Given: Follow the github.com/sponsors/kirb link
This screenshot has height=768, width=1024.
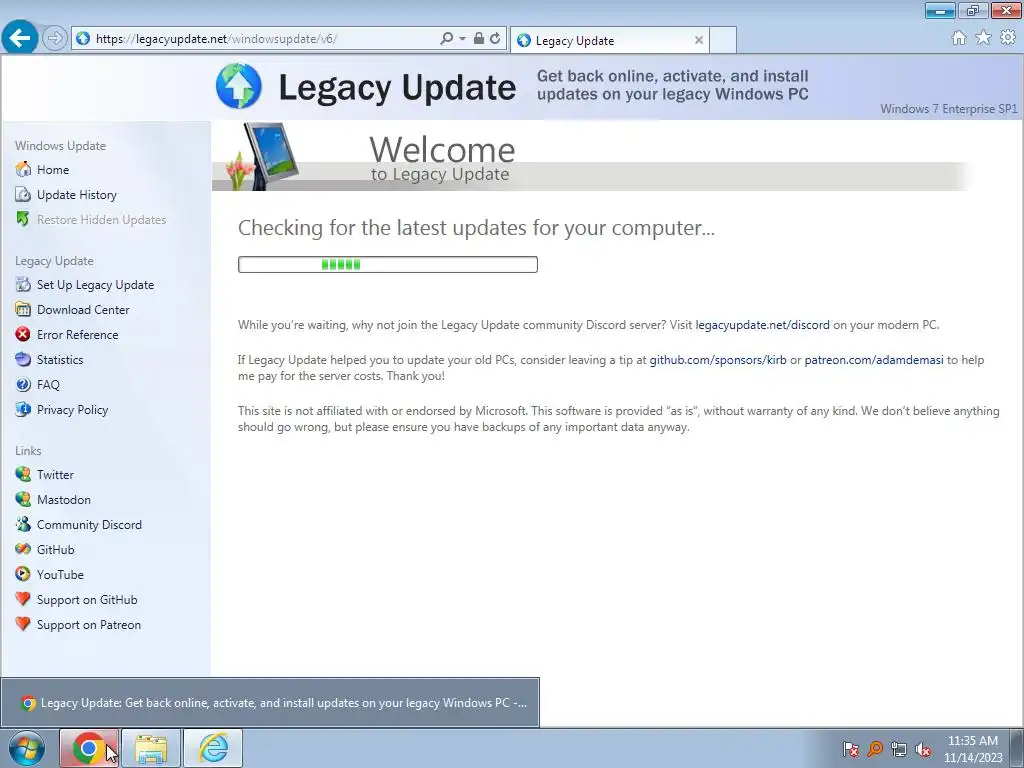Looking at the screenshot, I should (718, 360).
